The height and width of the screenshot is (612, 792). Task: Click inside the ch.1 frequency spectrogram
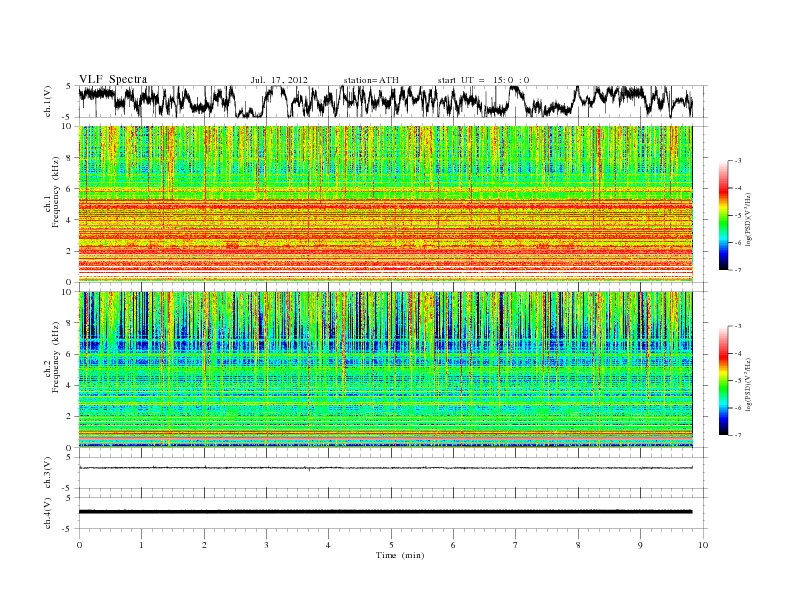[385, 204]
